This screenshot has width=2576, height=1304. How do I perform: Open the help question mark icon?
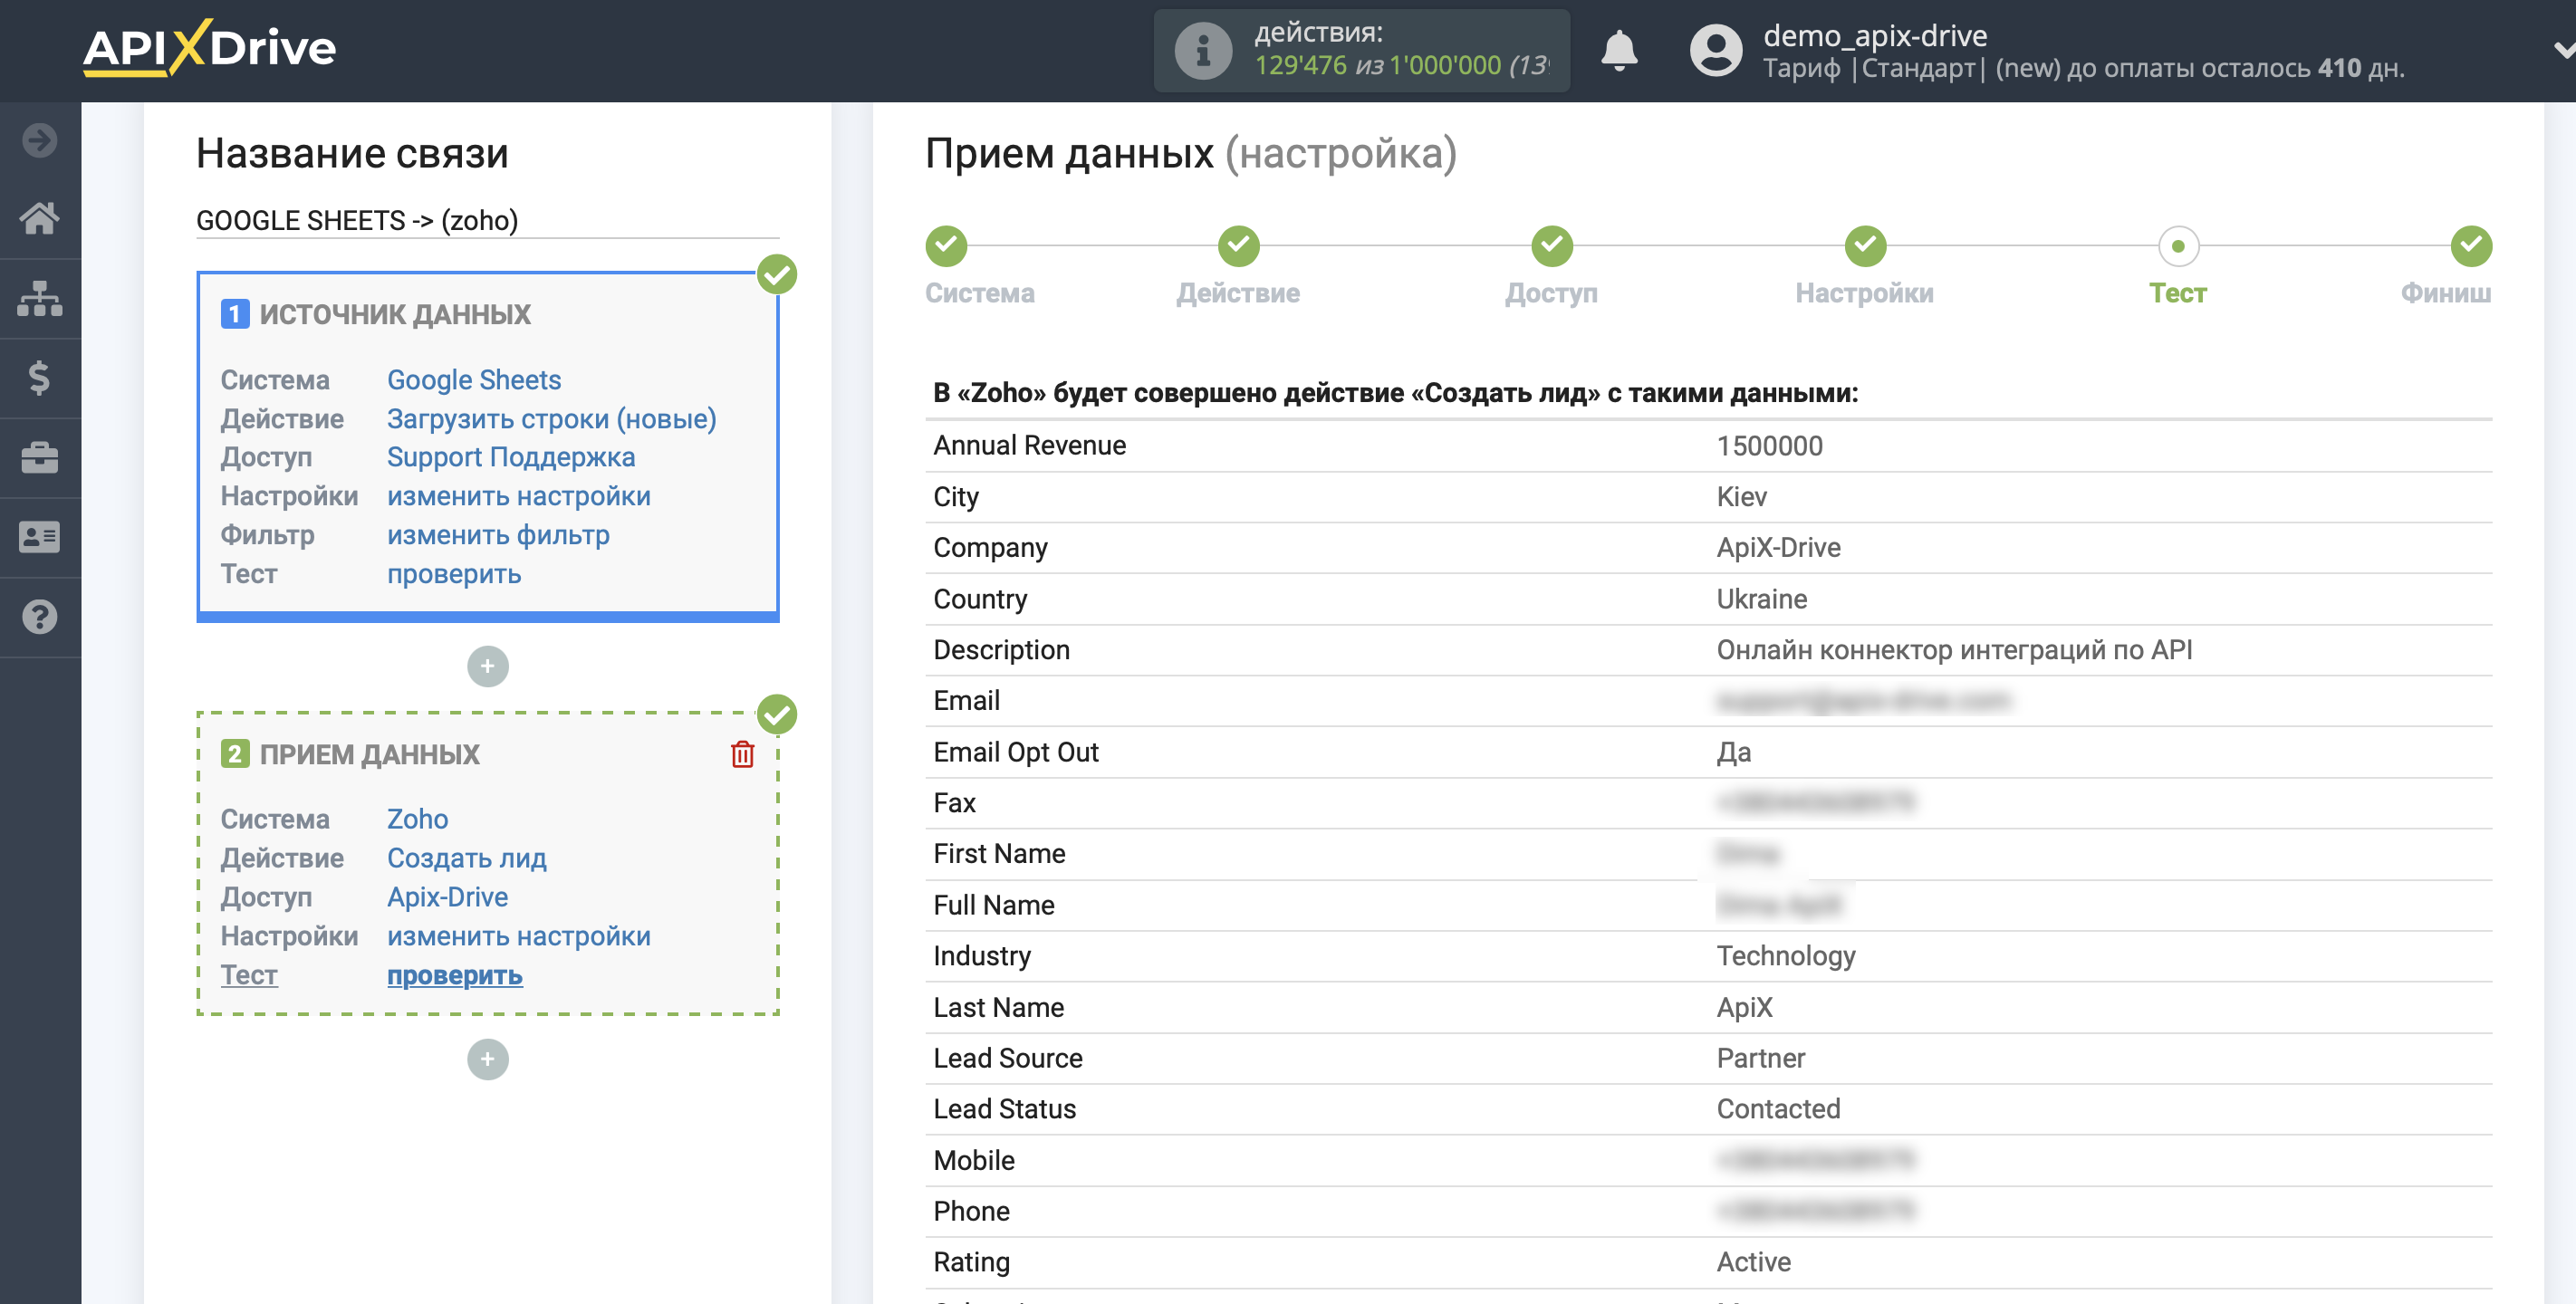40,617
